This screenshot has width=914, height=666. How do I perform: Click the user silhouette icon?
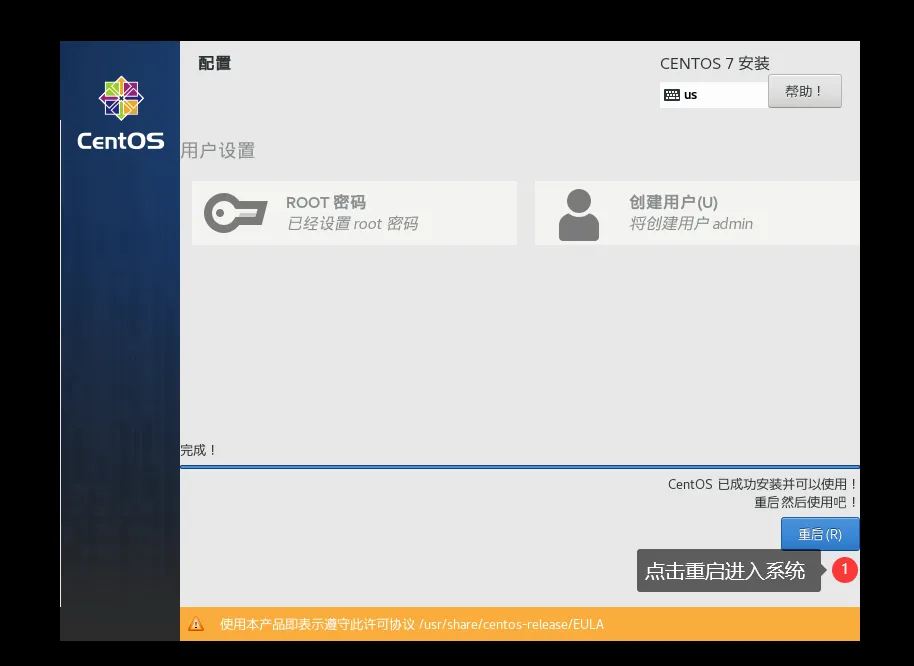(579, 214)
